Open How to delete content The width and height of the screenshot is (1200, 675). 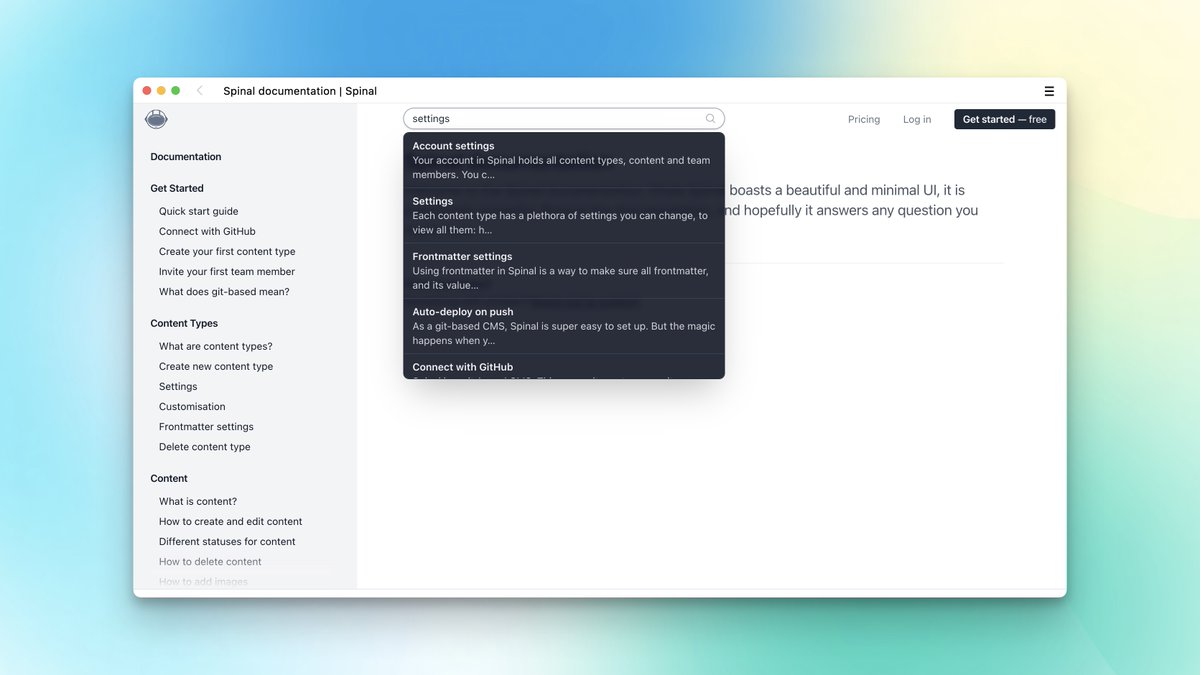pyautogui.click(x=210, y=562)
